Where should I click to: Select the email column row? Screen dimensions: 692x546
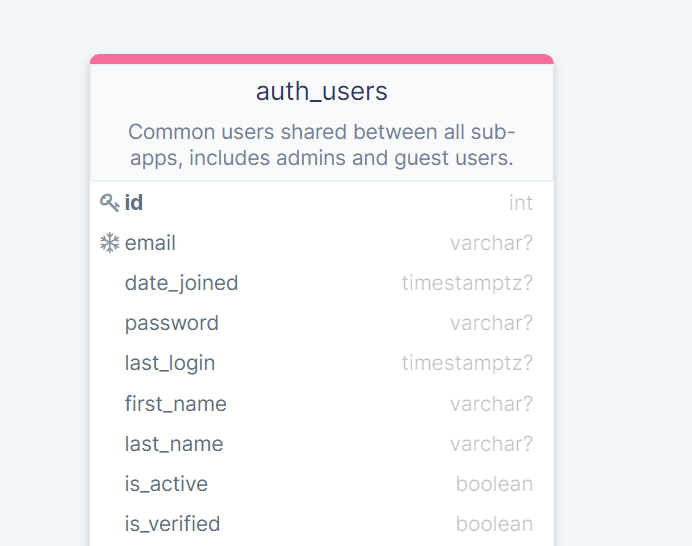pyautogui.click(x=322, y=243)
